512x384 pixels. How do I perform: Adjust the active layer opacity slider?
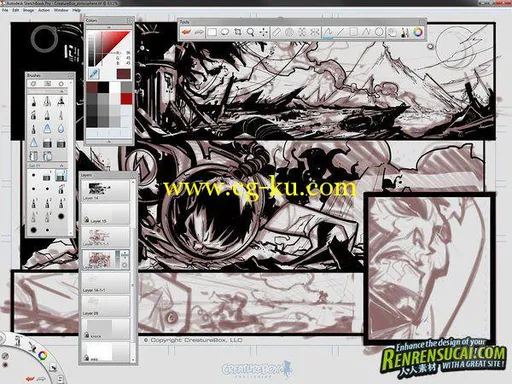pyautogui.click(x=117, y=259)
